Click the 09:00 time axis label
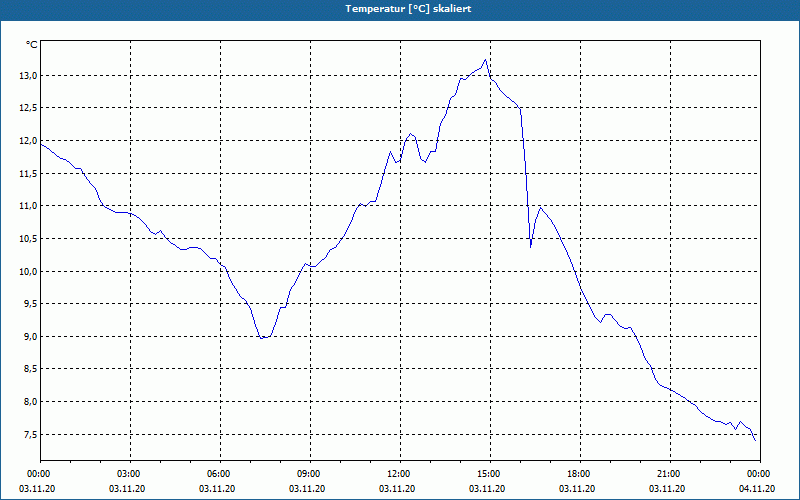 click(x=310, y=474)
